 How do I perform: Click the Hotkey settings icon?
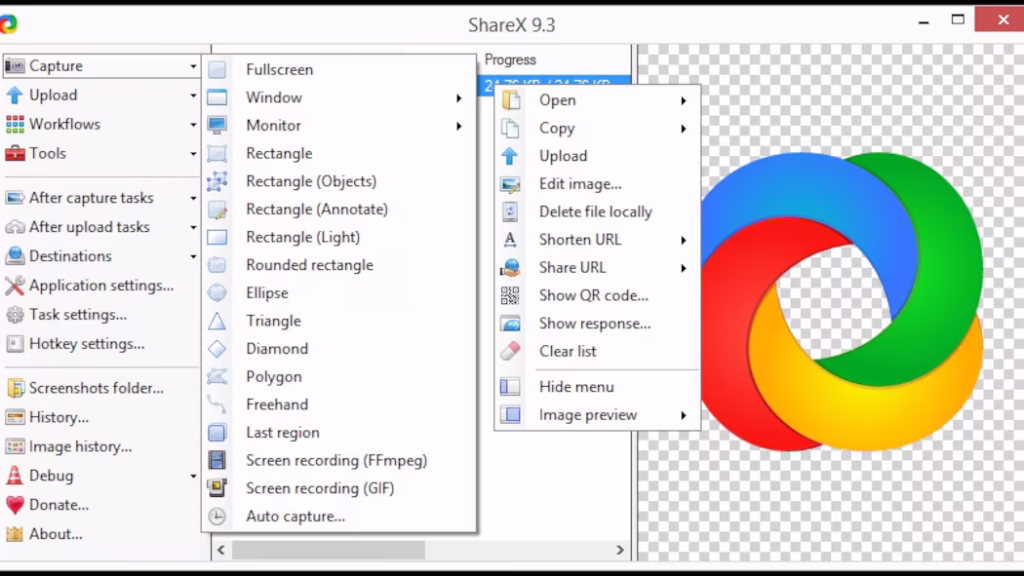tap(14, 344)
